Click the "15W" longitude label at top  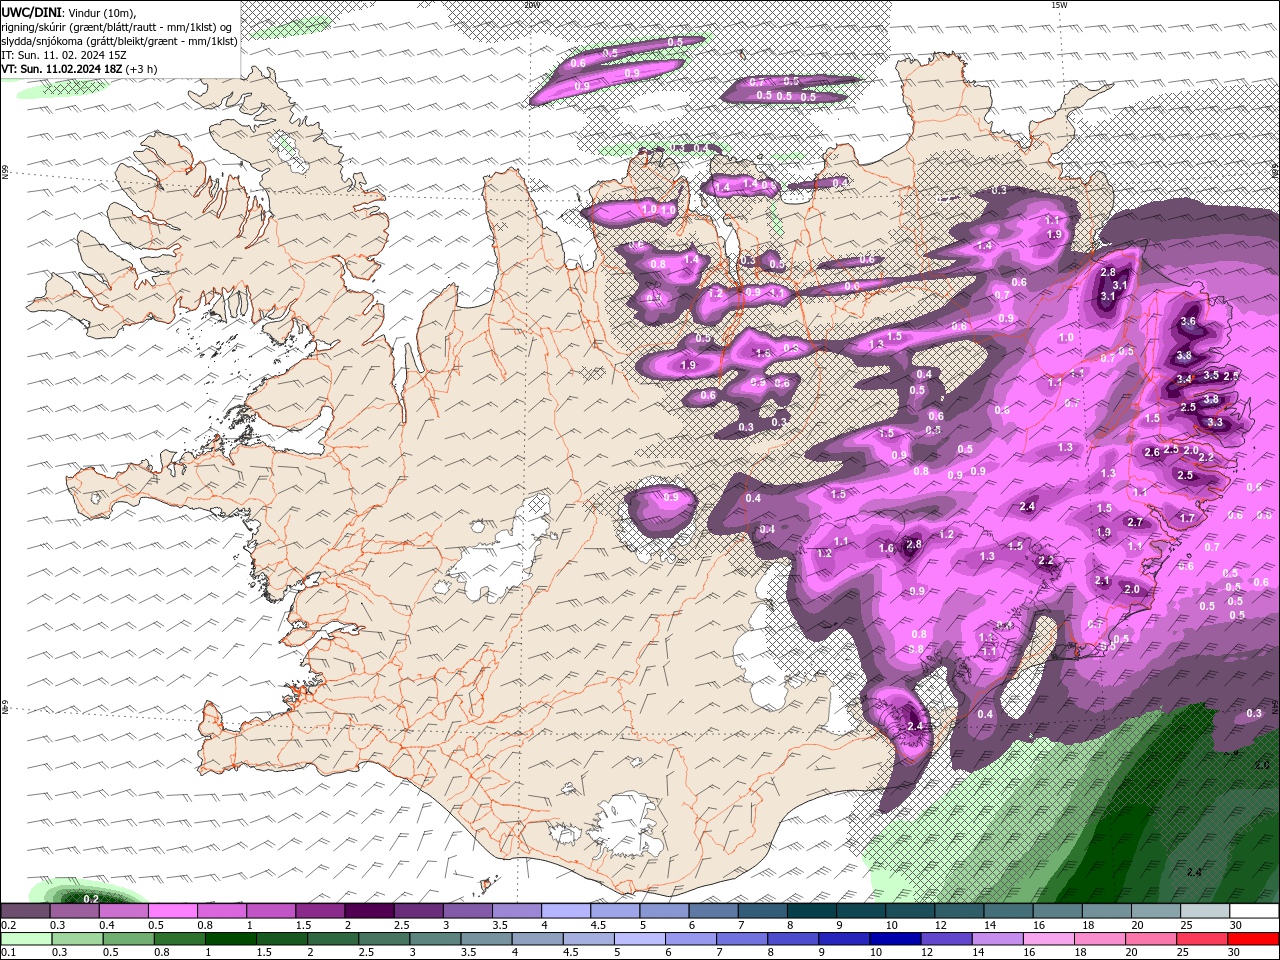click(x=1059, y=5)
